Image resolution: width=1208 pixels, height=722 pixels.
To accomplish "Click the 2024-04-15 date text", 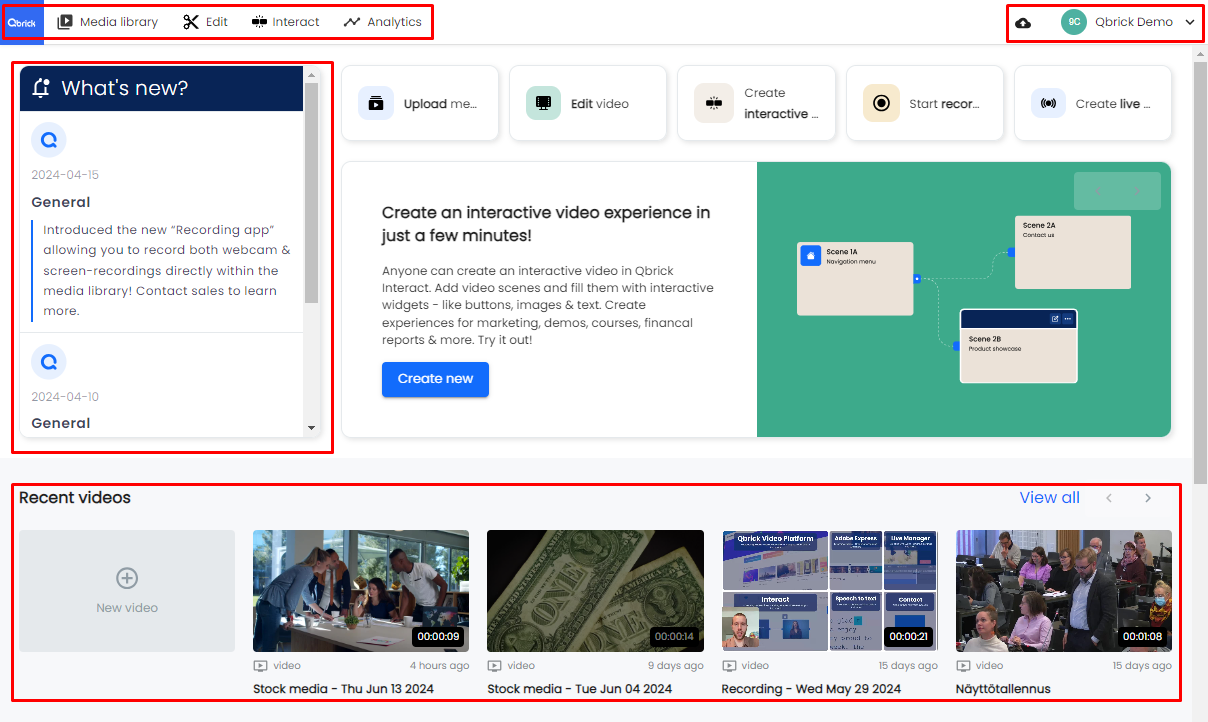I will (65, 175).
